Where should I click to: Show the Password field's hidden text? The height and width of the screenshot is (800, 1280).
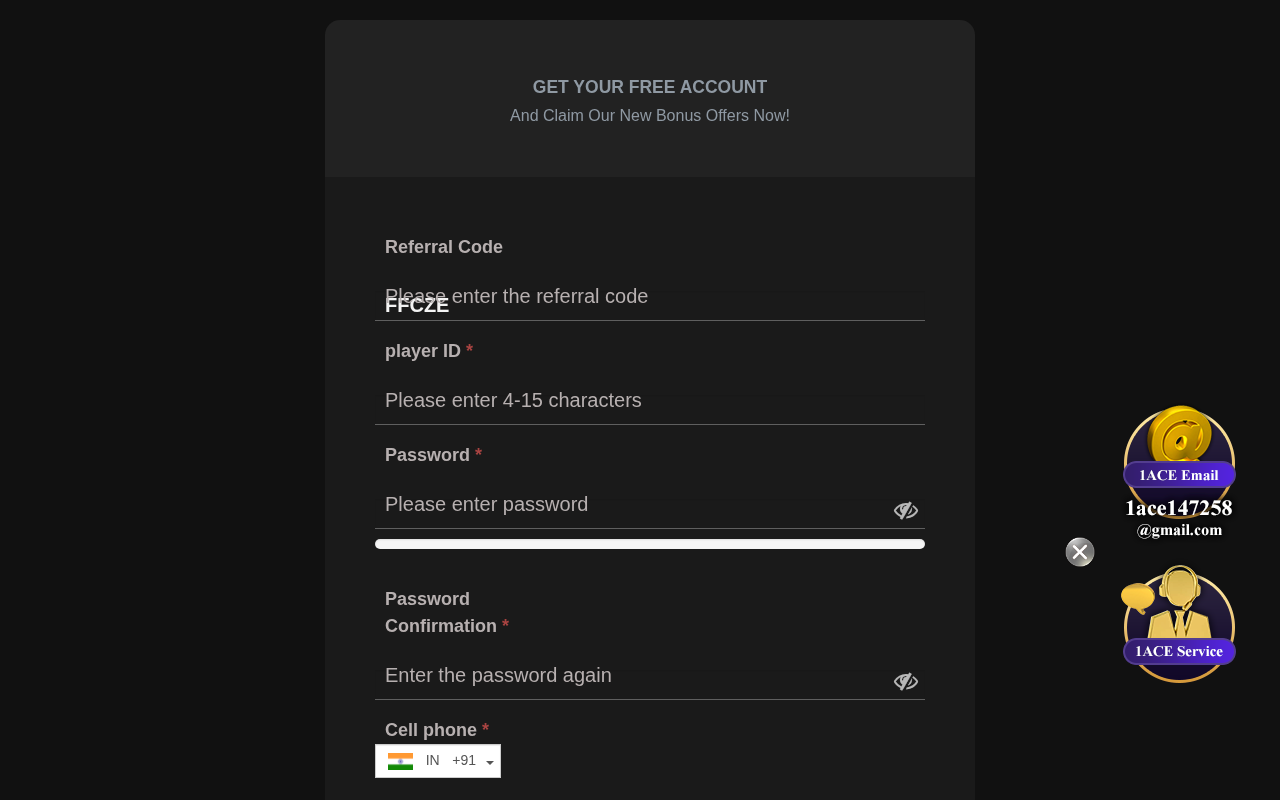[x=905, y=511]
